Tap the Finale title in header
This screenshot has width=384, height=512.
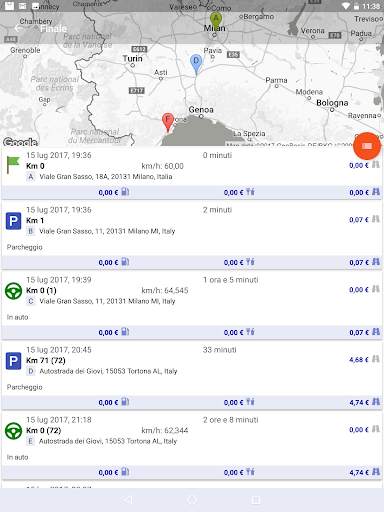click(x=53, y=29)
